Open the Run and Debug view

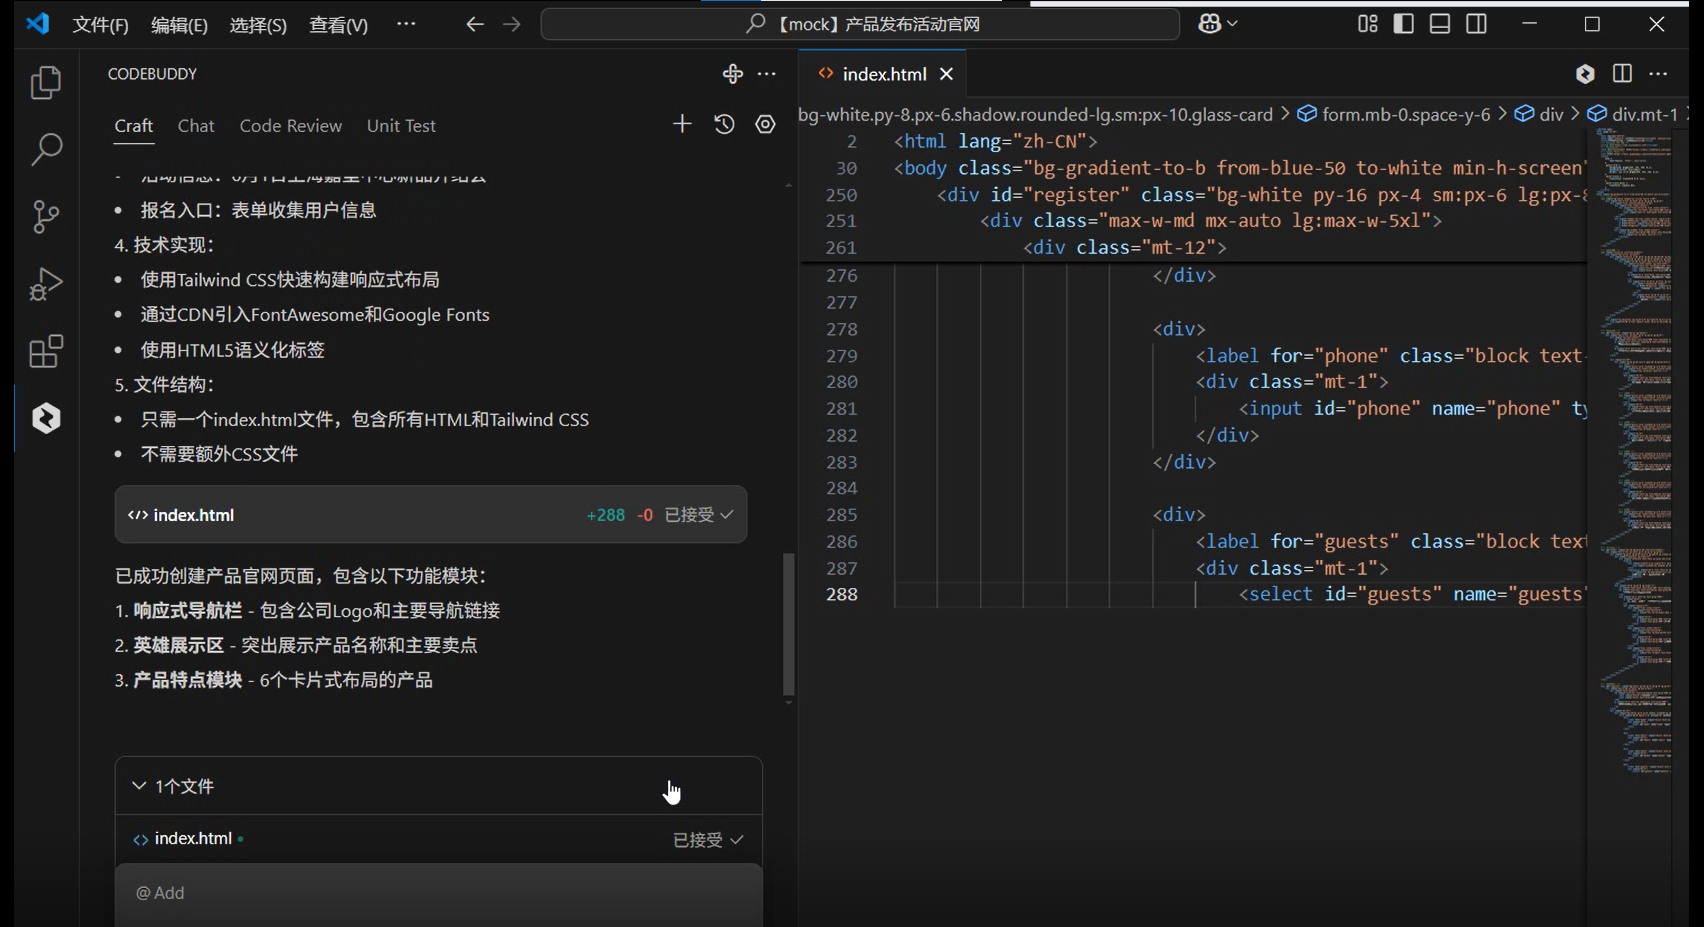(46, 284)
